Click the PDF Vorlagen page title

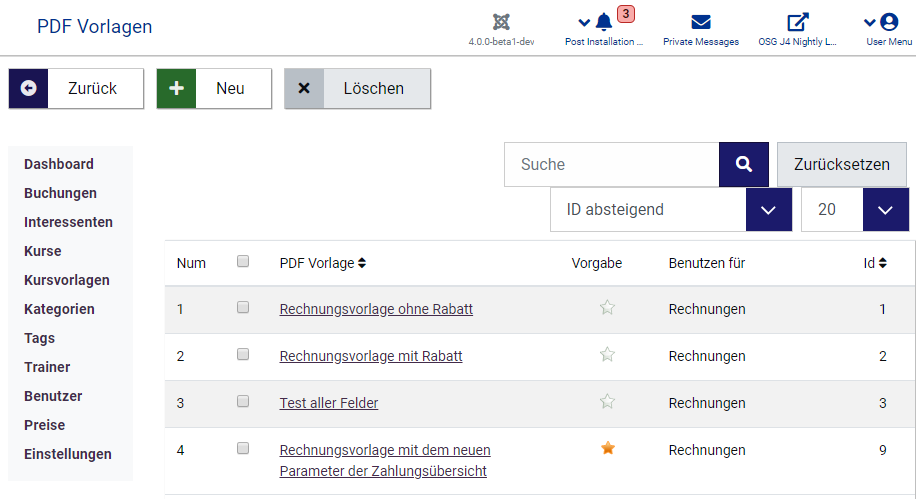click(95, 27)
